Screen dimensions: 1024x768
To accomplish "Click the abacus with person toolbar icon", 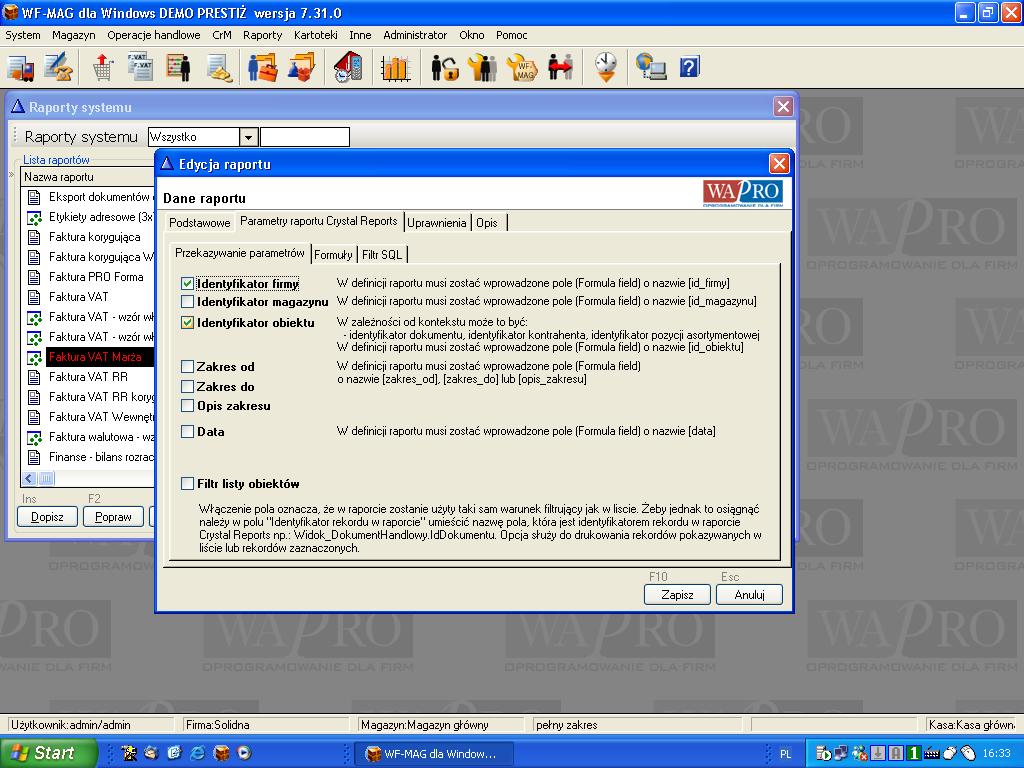I will click(179, 68).
